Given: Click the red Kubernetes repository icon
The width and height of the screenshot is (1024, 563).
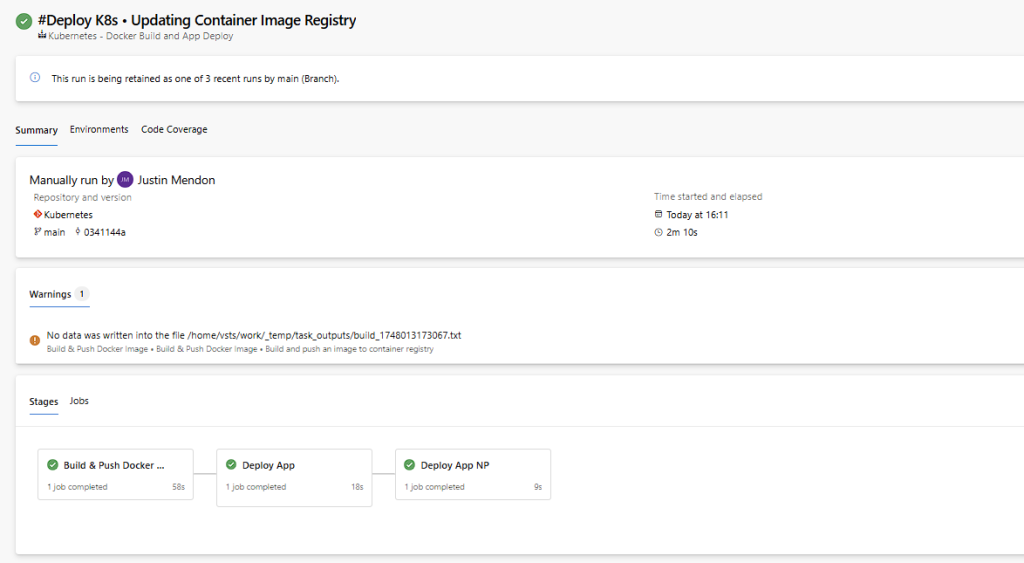Looking at the screenshot, I should [38, 214].
